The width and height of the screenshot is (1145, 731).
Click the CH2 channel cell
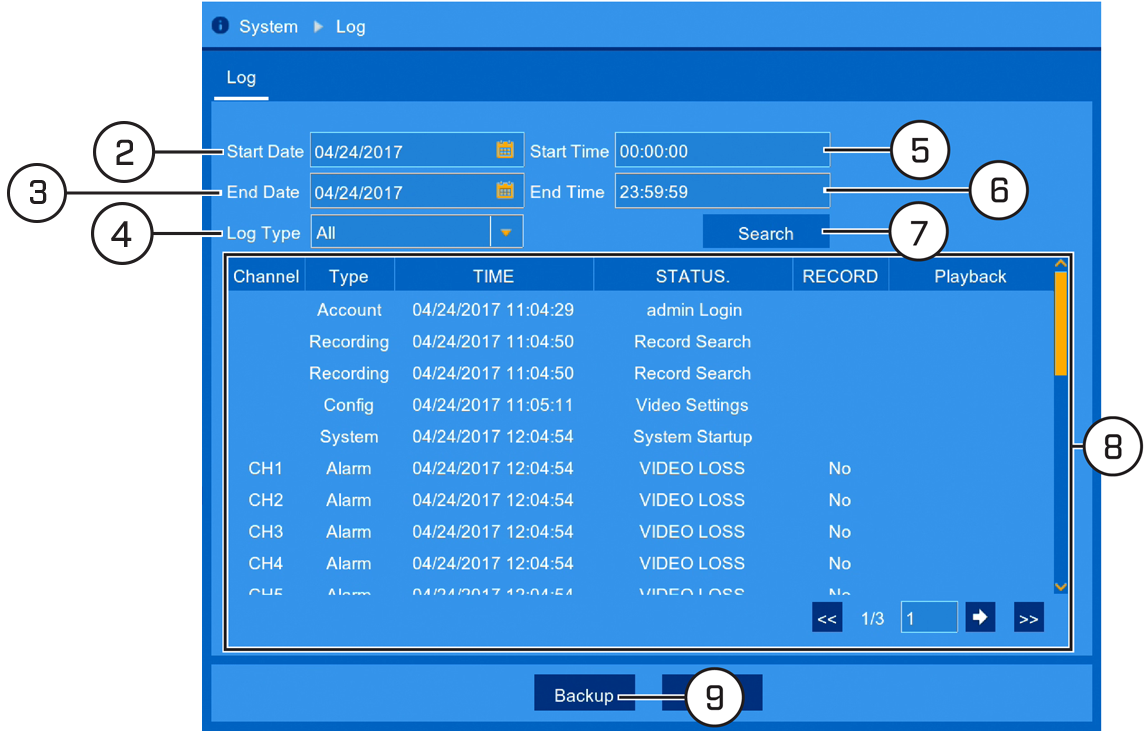(x=266, y=500)
